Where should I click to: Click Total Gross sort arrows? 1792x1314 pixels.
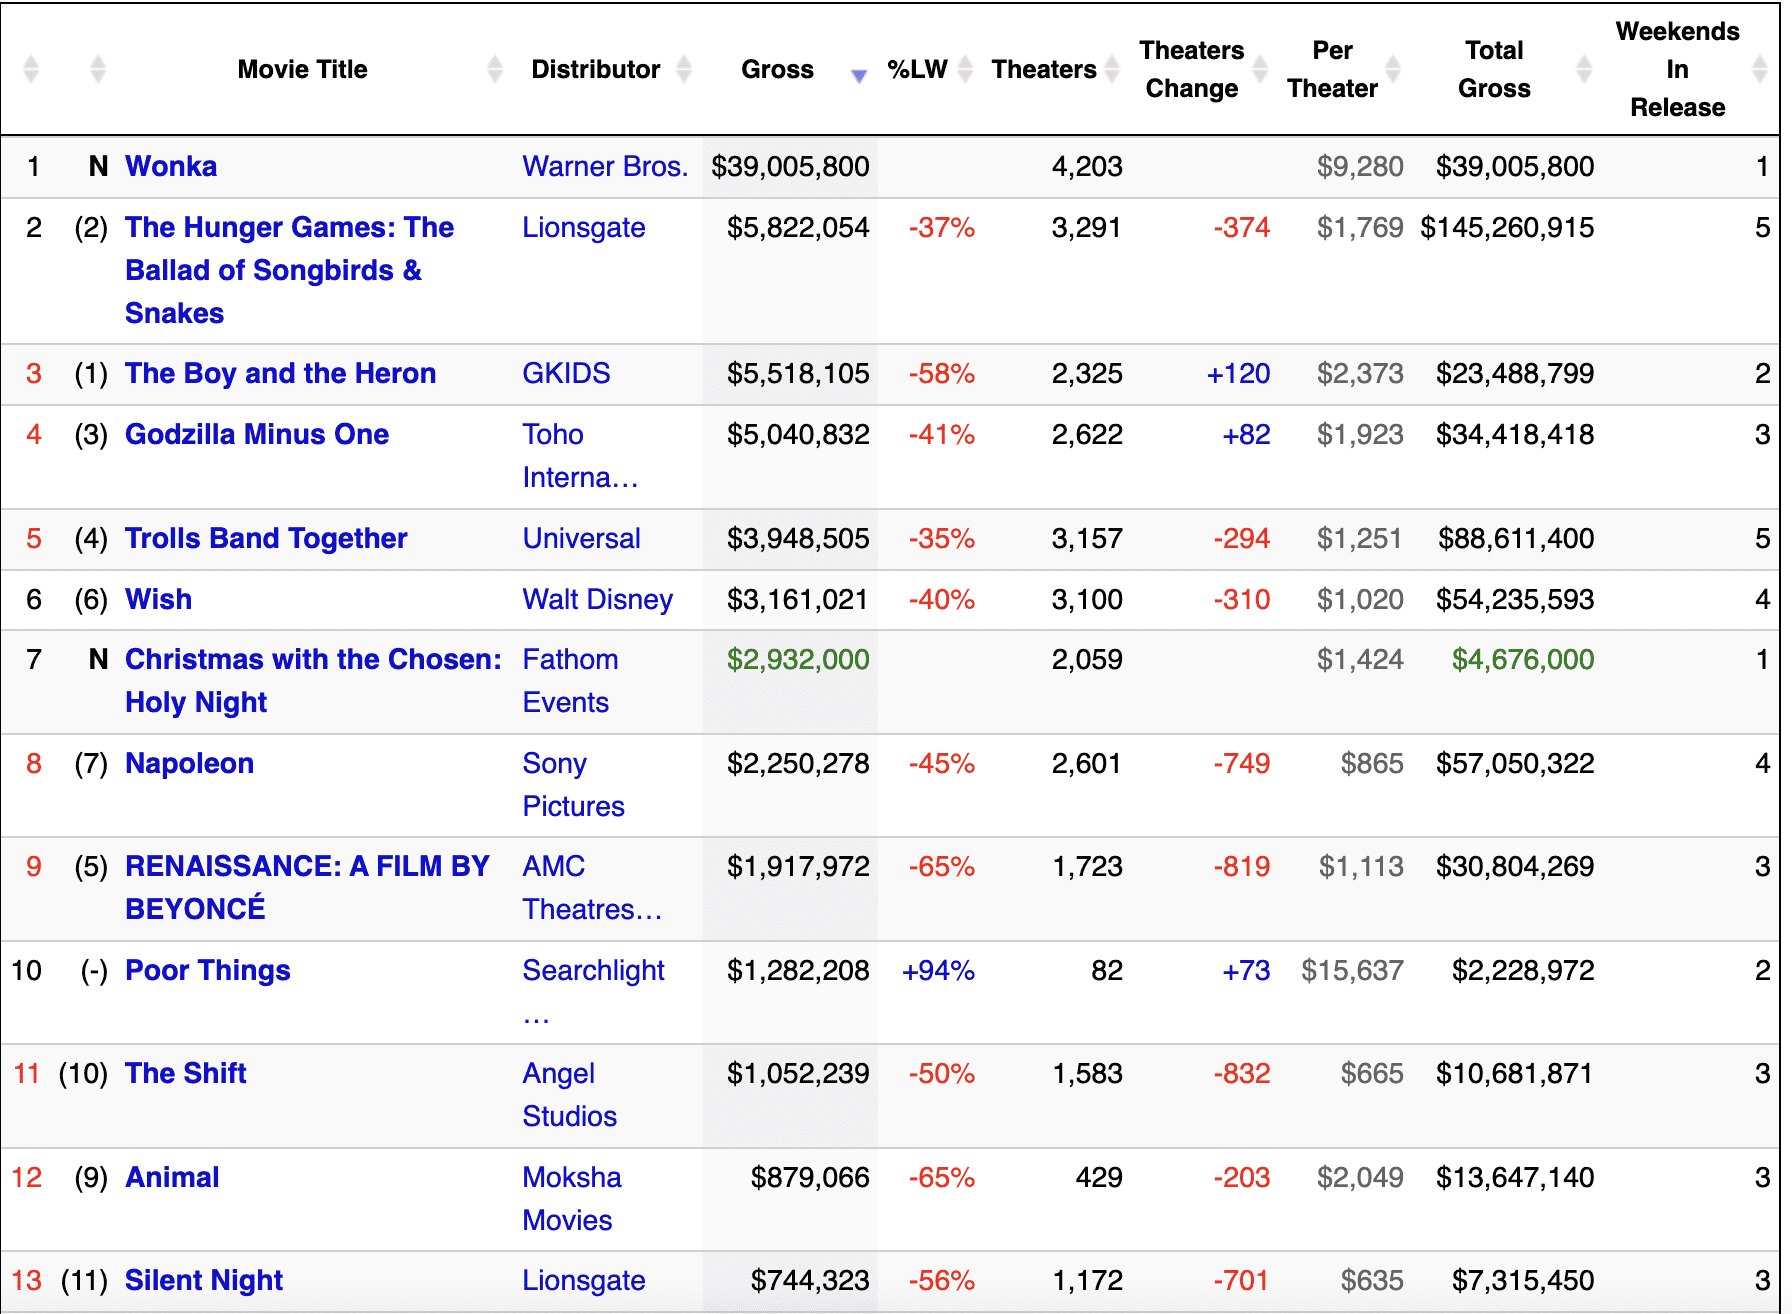tap(1584, 69)
